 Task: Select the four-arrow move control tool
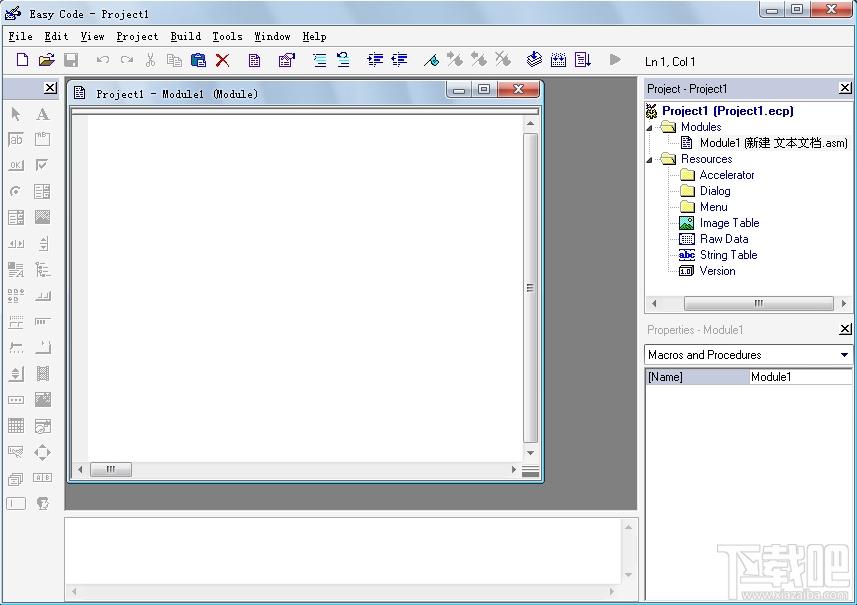pos(42,452)
